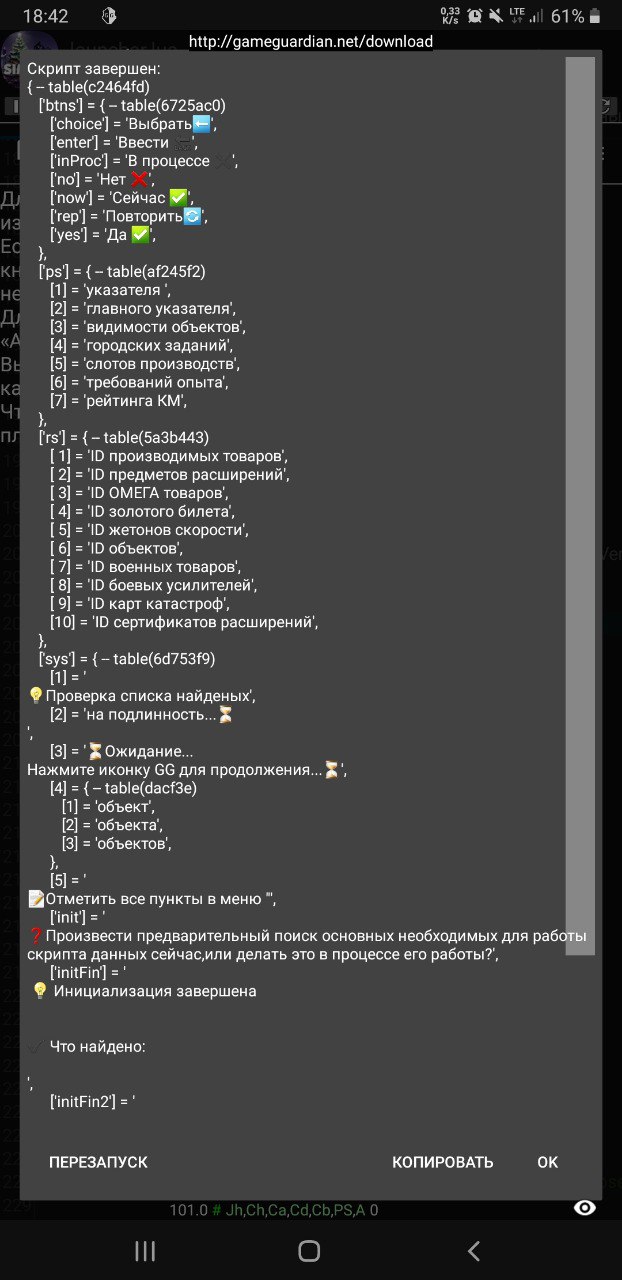Click the blue left arrow after 'Выбрать'
622x1280 pixels.
coord(201,124)
